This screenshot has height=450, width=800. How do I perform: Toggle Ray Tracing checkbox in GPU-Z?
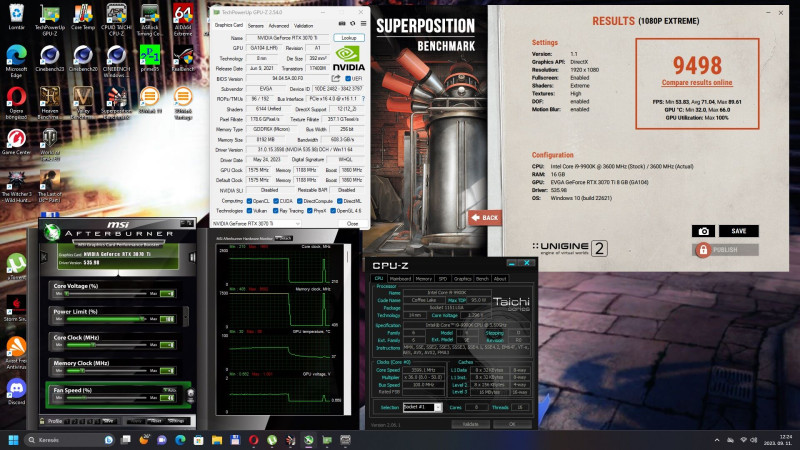click(276, 211)
